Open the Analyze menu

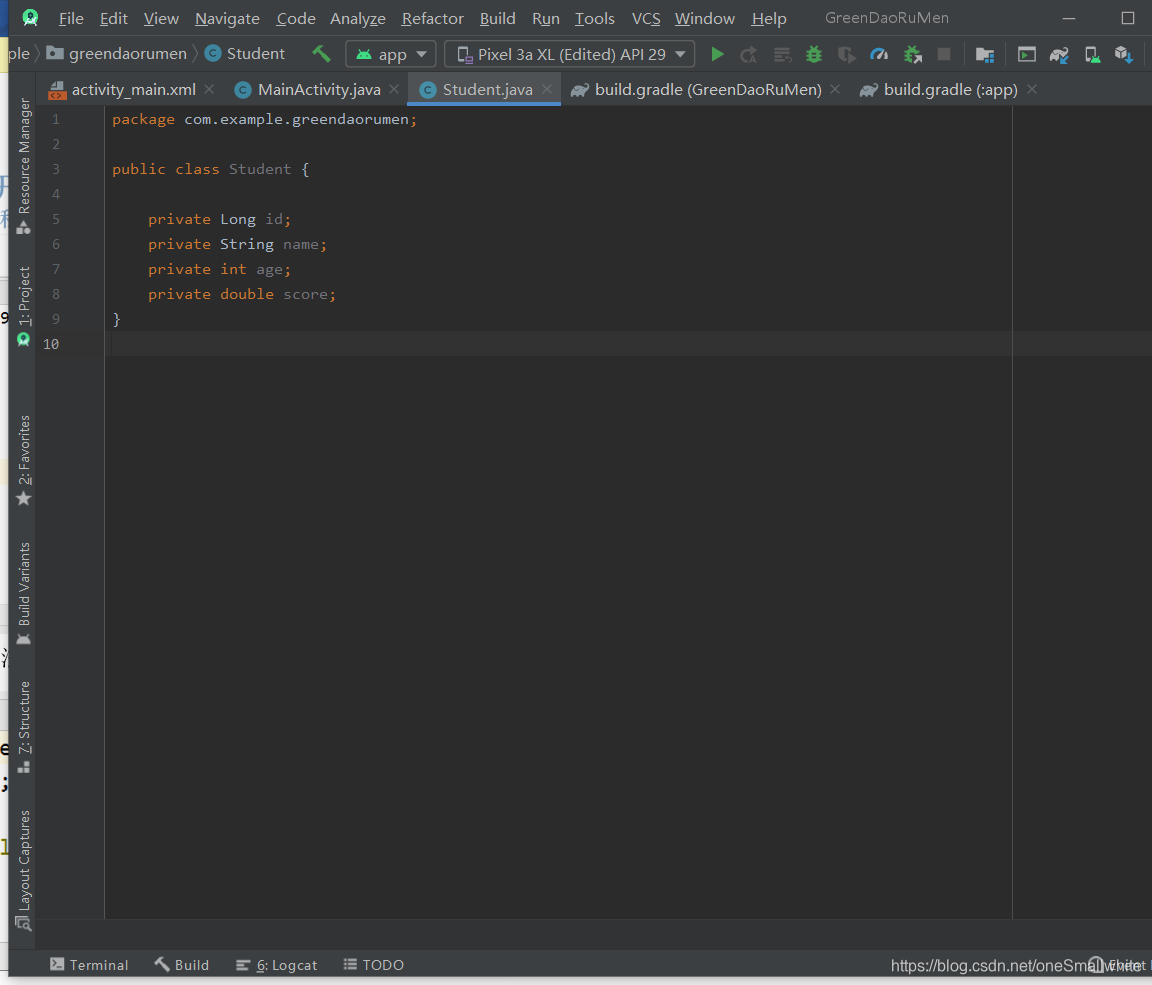(x=358, y=18)
